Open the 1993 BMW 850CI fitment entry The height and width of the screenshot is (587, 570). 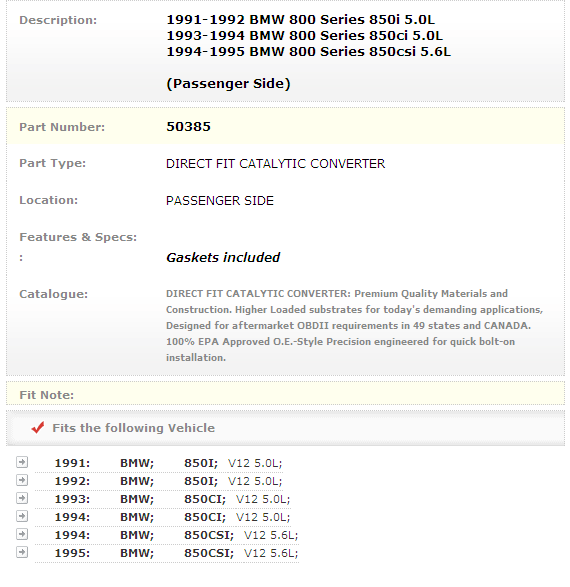163,499
